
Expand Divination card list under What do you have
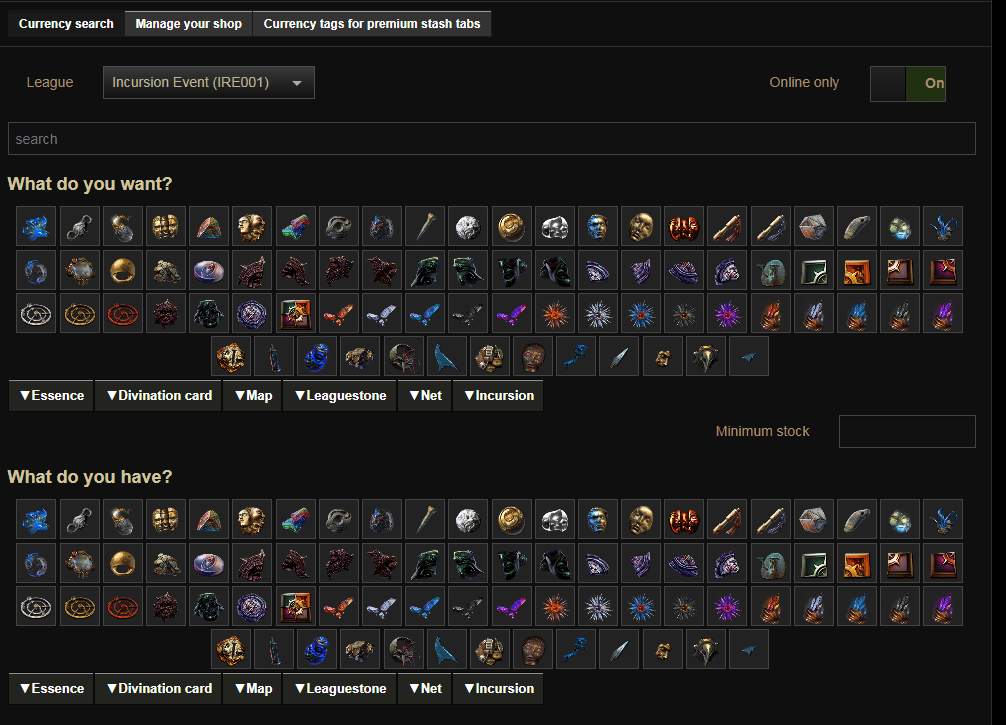(158, 688)
